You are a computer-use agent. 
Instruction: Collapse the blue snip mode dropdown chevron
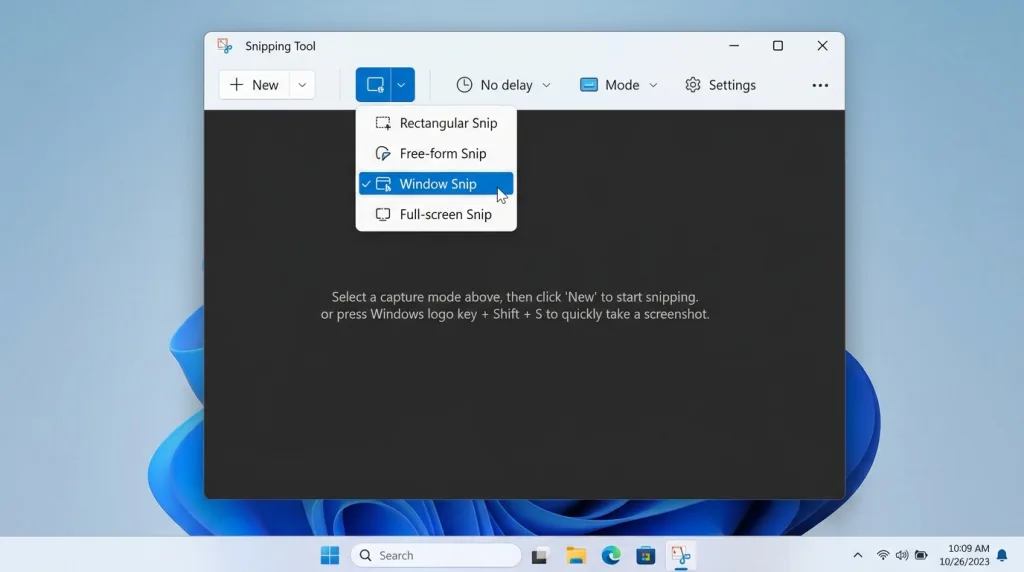point(402,85)
